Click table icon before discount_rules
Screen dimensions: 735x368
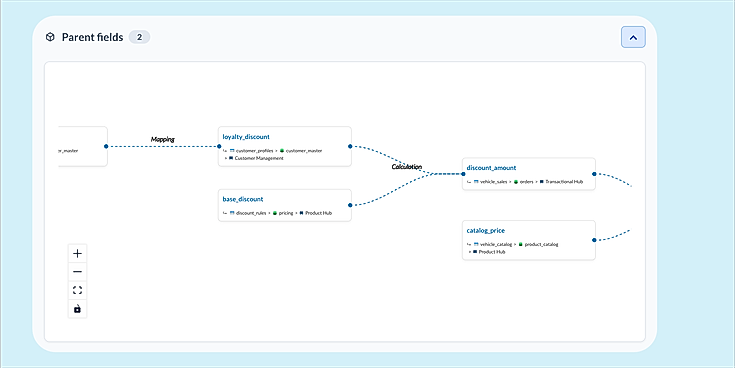pyautogui.click(x=232, y=213)
